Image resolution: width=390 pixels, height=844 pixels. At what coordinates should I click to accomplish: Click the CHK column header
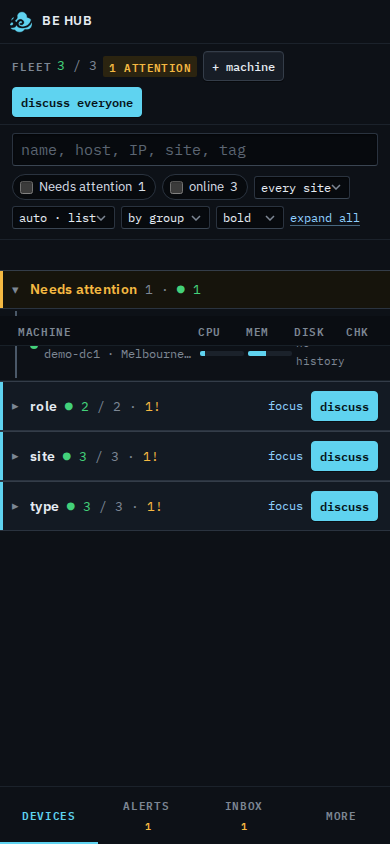pos(357,332)
